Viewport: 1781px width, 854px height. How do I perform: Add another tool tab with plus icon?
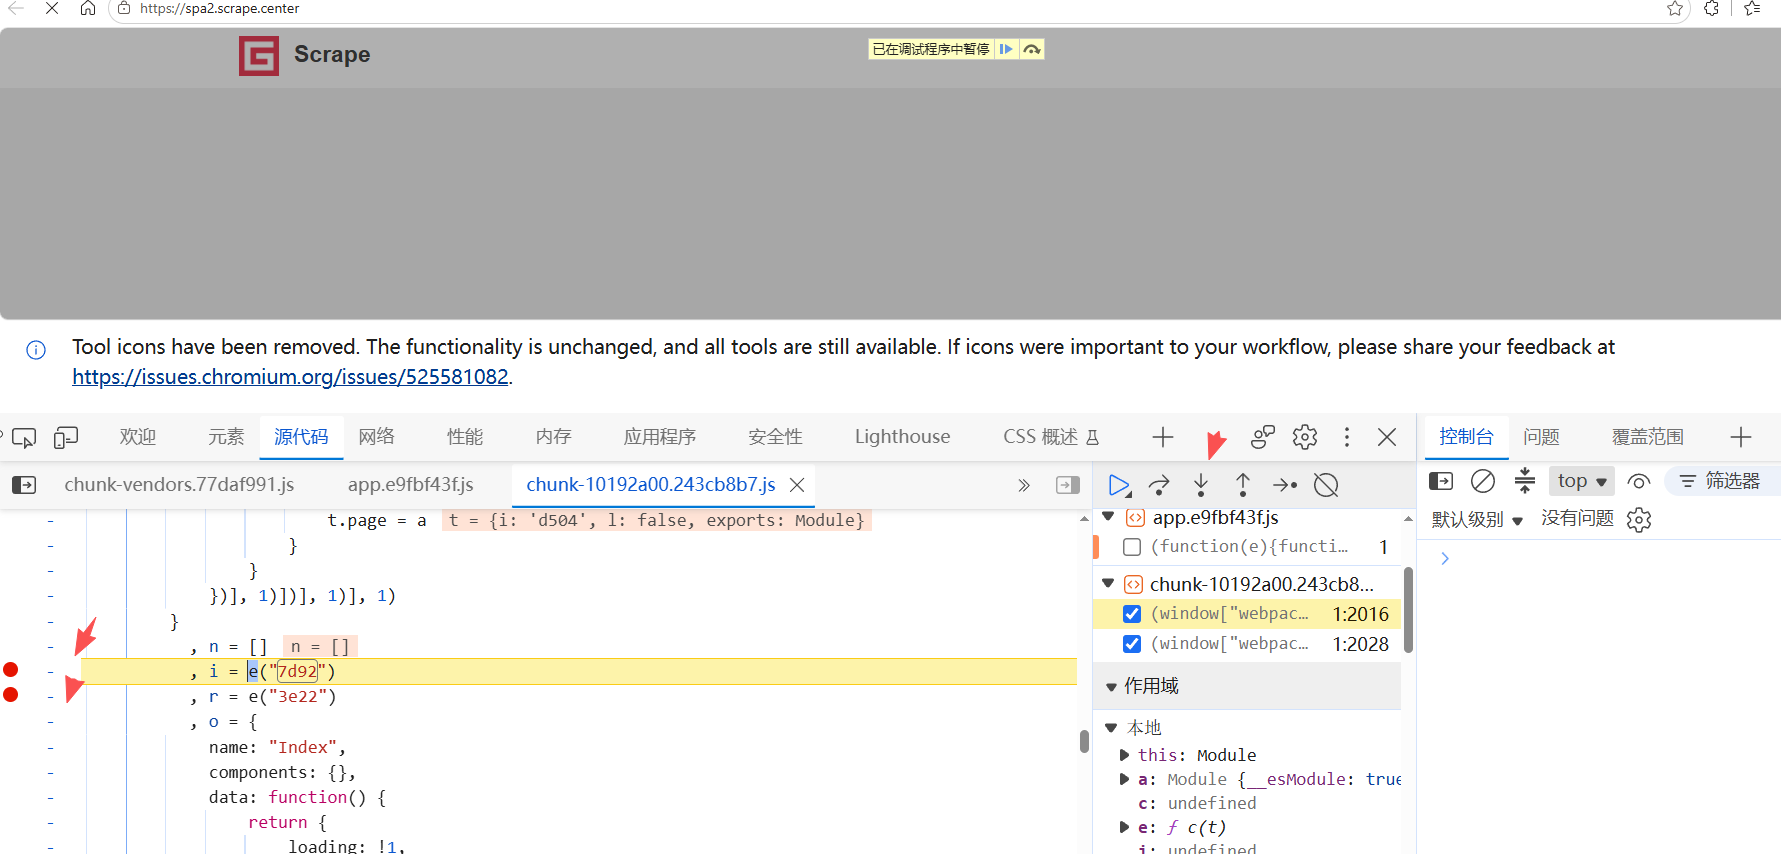(1163, 437)
